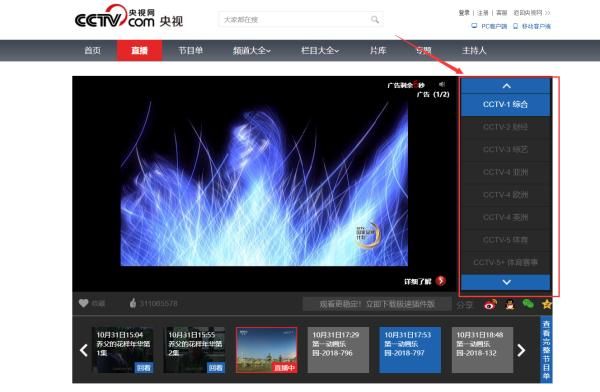Share to QQ penguin icon
600x392 pixels.
coord(510,305)
